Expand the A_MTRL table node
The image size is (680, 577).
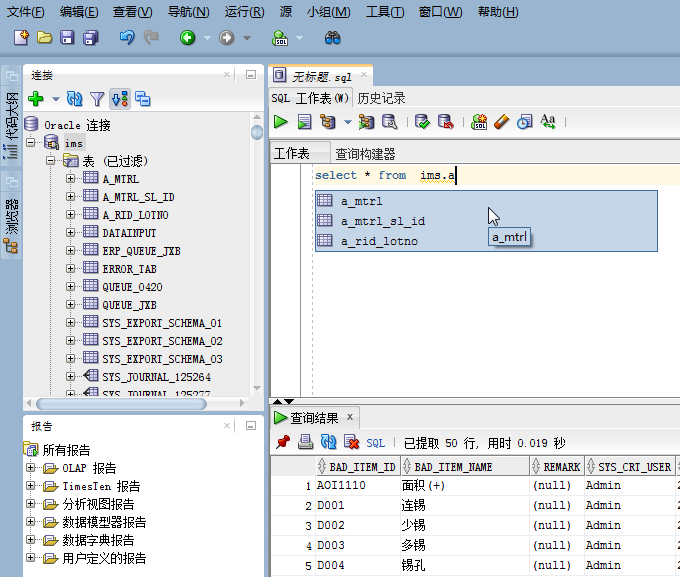[x=71, y=179]
